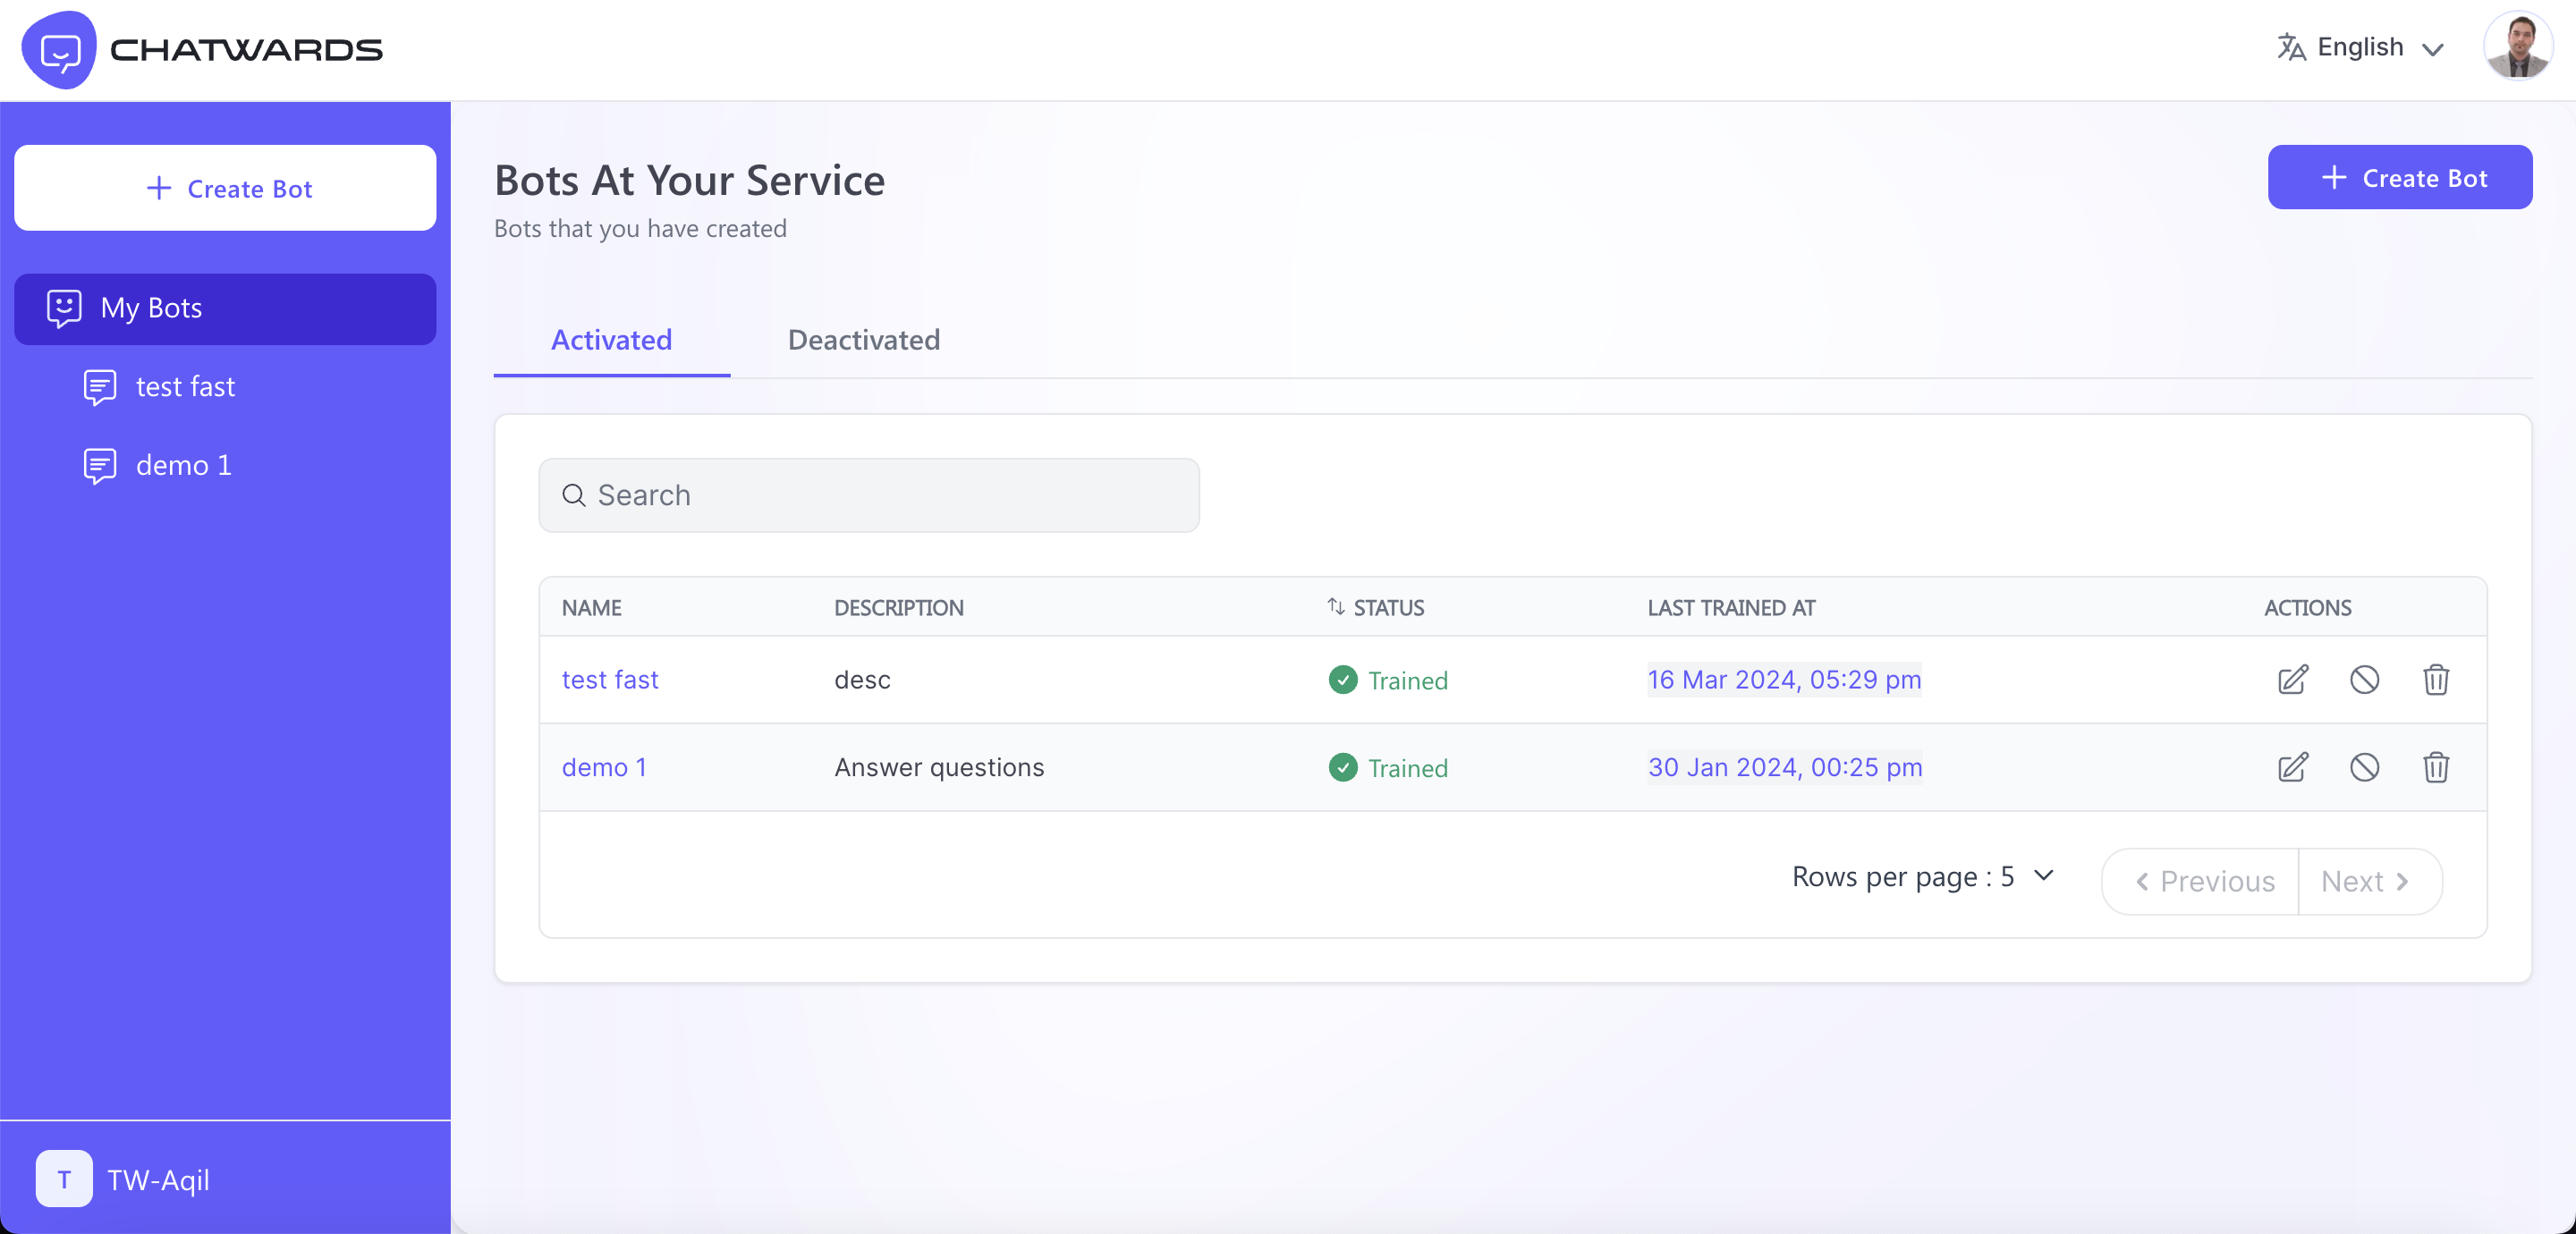
Task: Focus the Search input field
Action: [868, 495]
